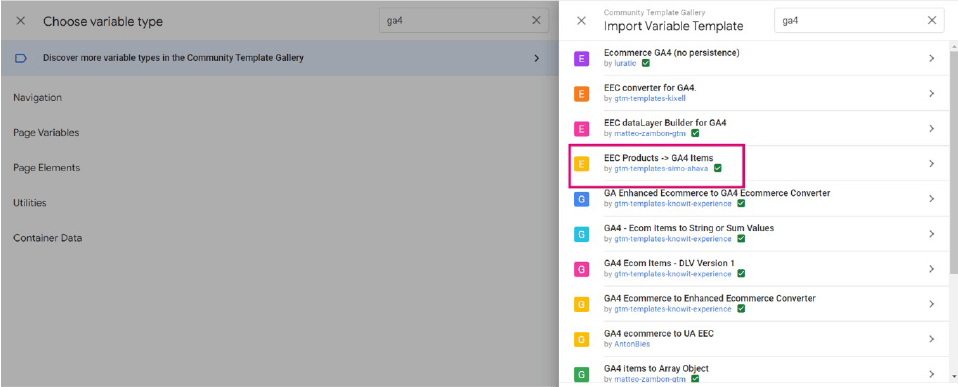The width and height of the screenshot is (958, 387).
Task: Click icon for GA4 Ecommerce to Enhanced Ecommerce Converter
Action: click(582, 304)
